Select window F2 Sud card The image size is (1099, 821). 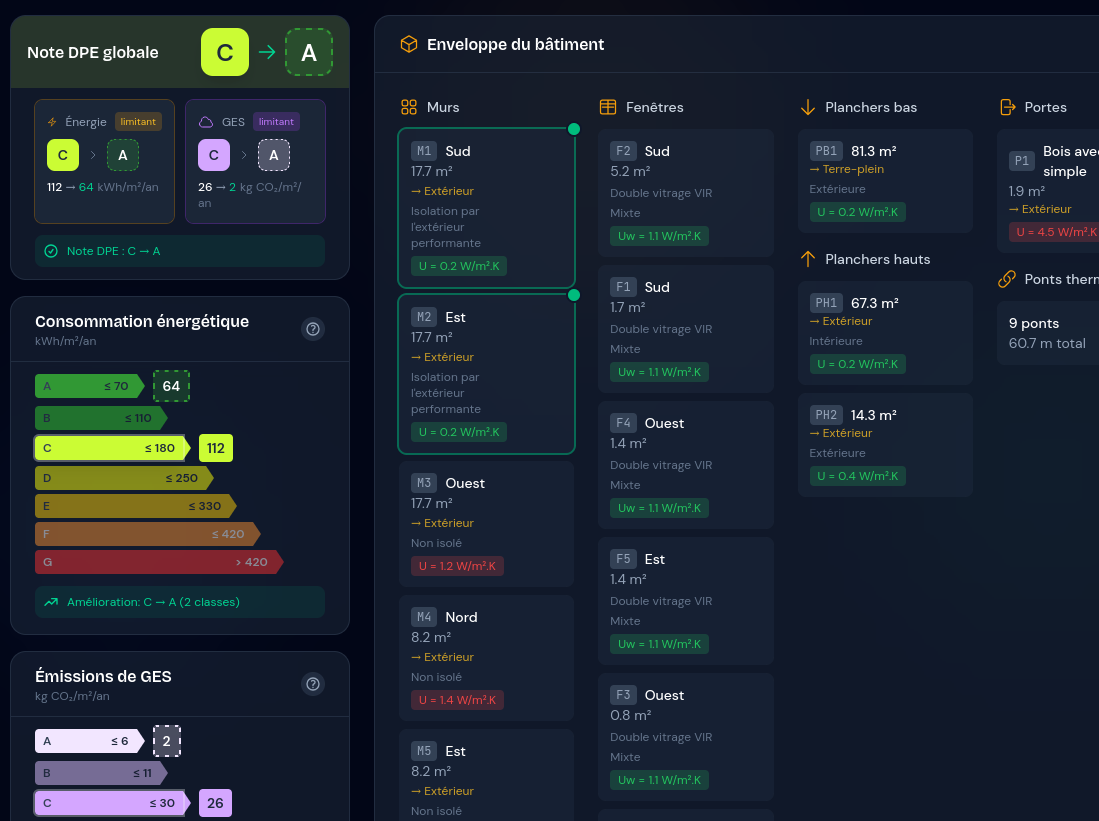click(x=686, y=192)
